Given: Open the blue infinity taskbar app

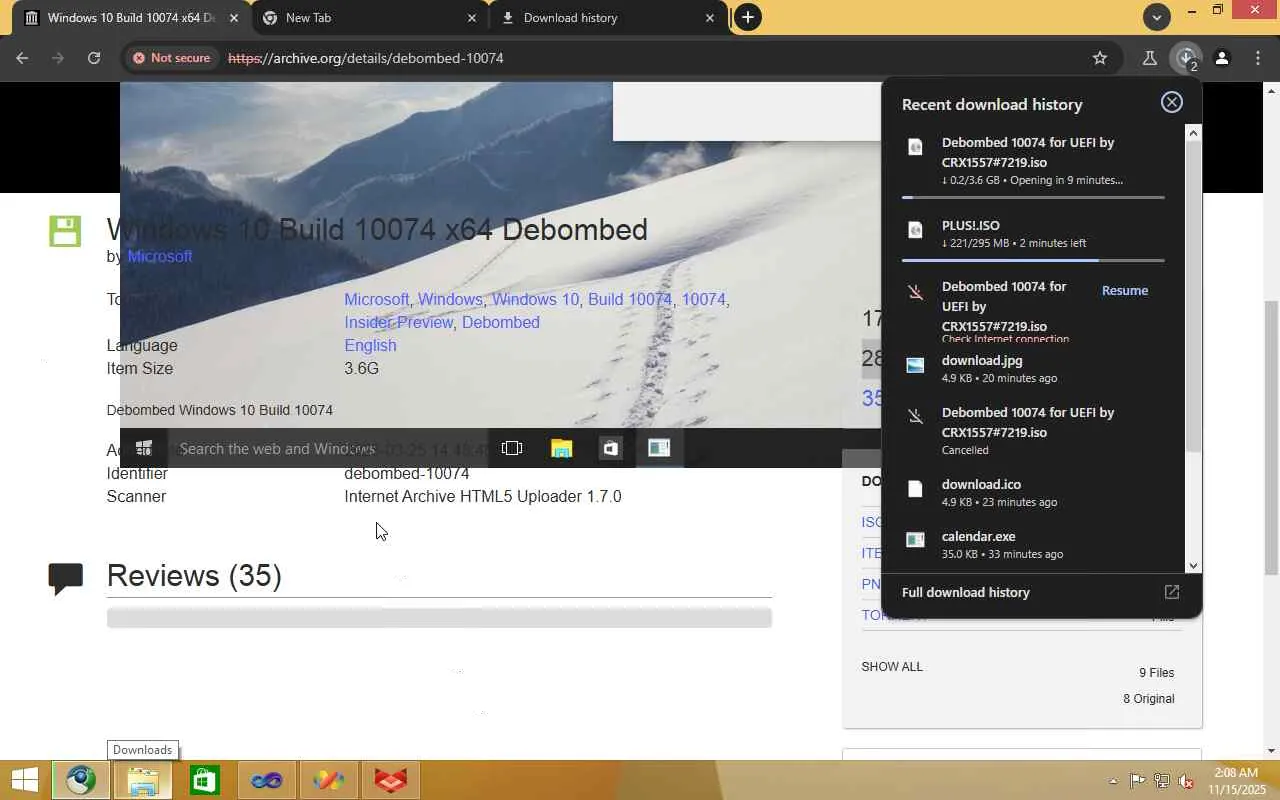Looking at the screenshot, I should [267, 780].
